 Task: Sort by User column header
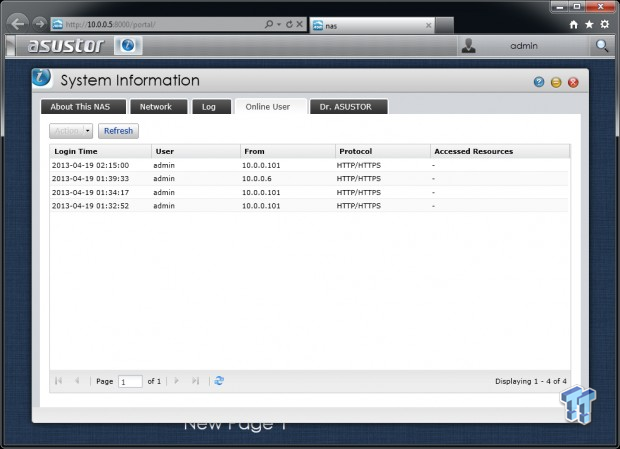tap(196, 151)
